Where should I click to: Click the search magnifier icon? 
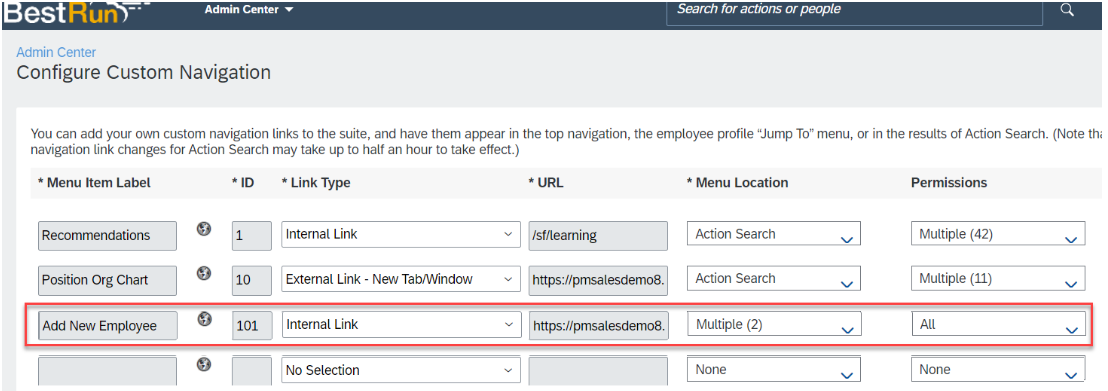[1067, 10]
